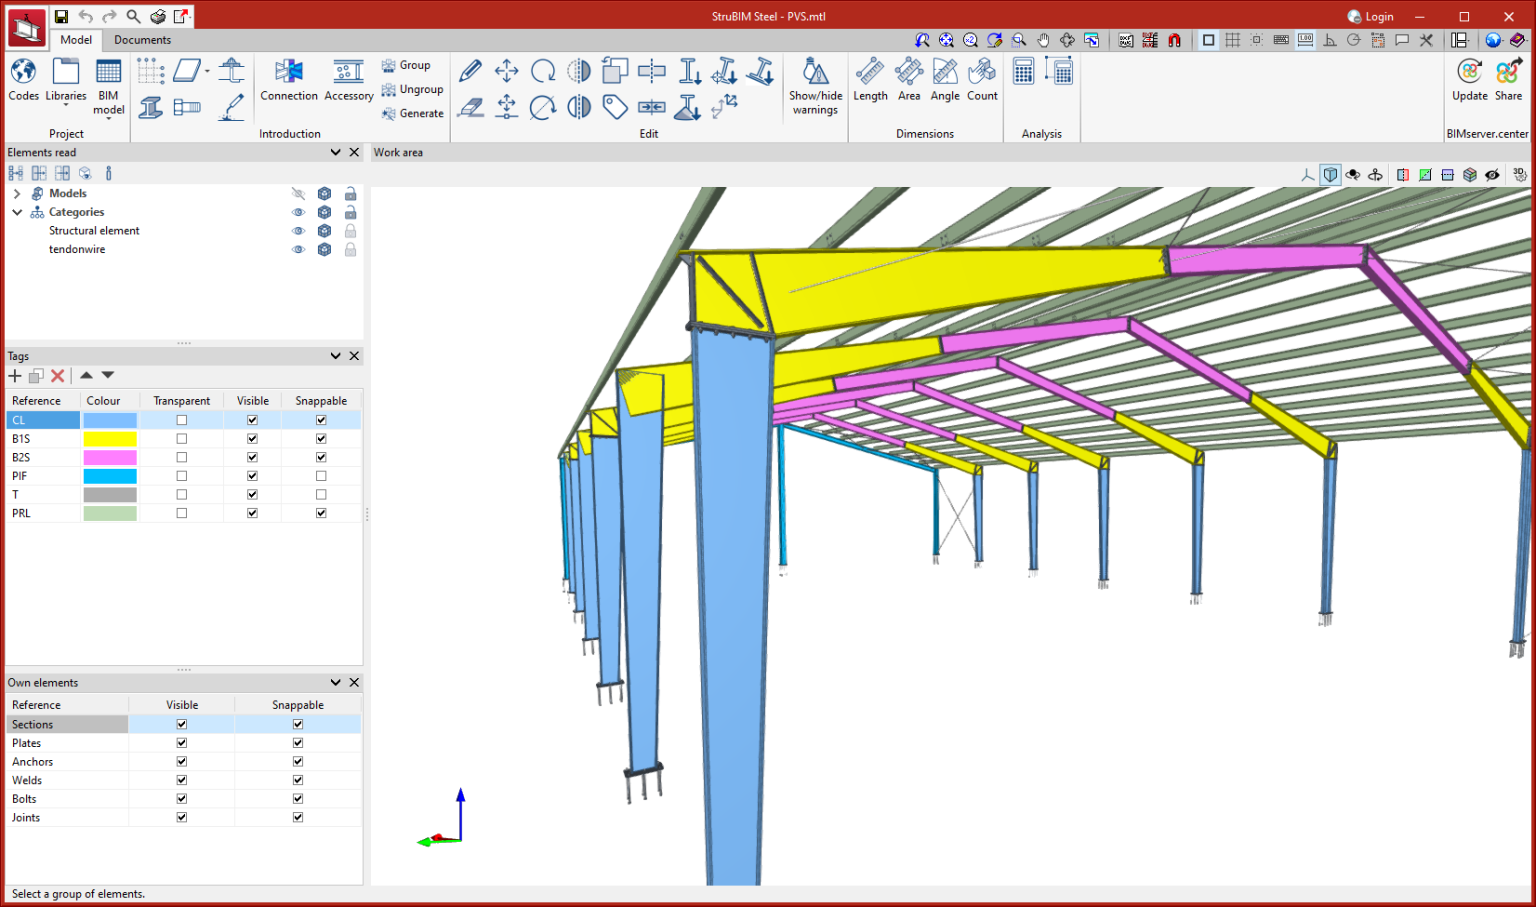
Task: Activate the Length dimension tool
Action: pyautogui.click(x=869, y=80)
